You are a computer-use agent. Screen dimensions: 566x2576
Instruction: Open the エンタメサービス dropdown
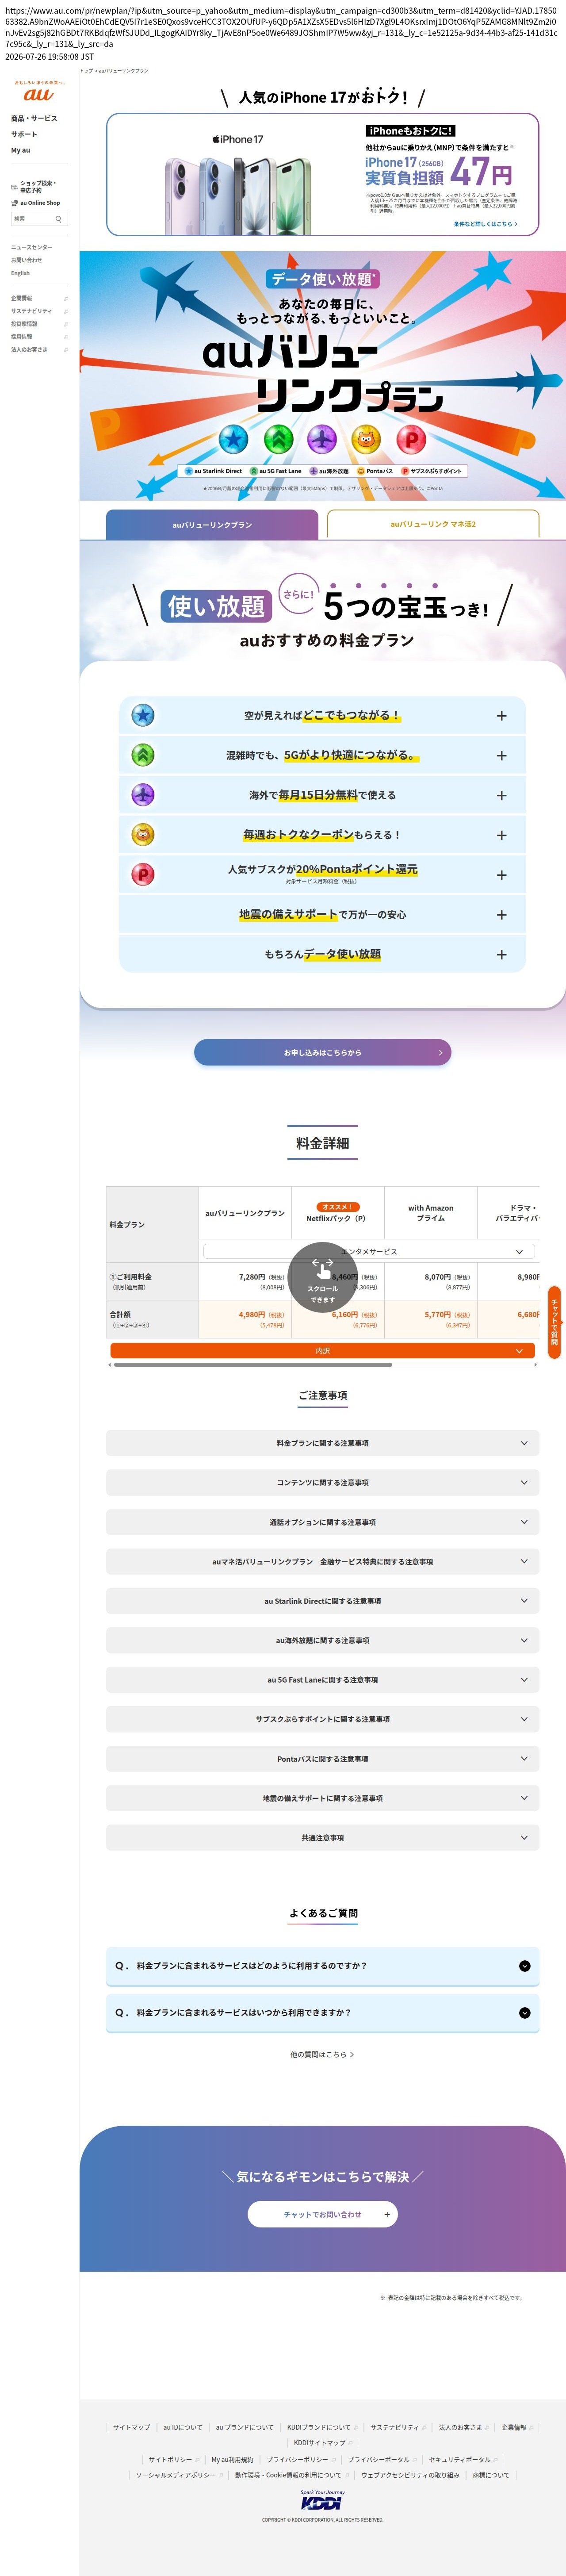(369, 1251)
